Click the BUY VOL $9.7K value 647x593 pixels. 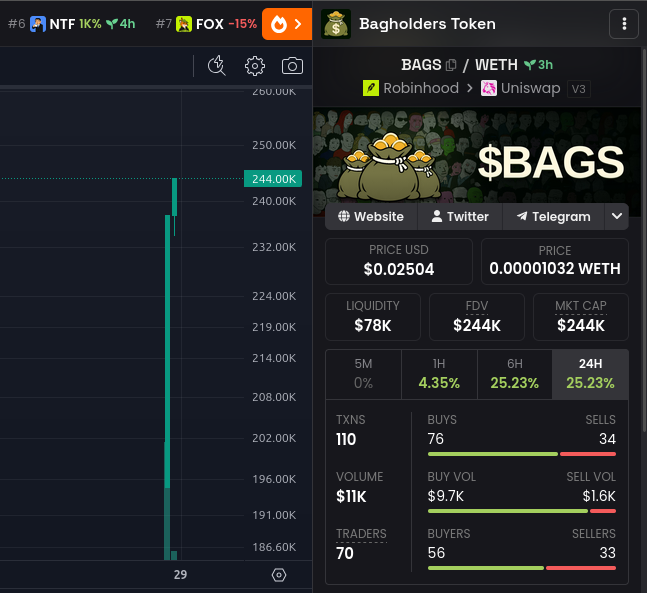(x=446, y=496)
